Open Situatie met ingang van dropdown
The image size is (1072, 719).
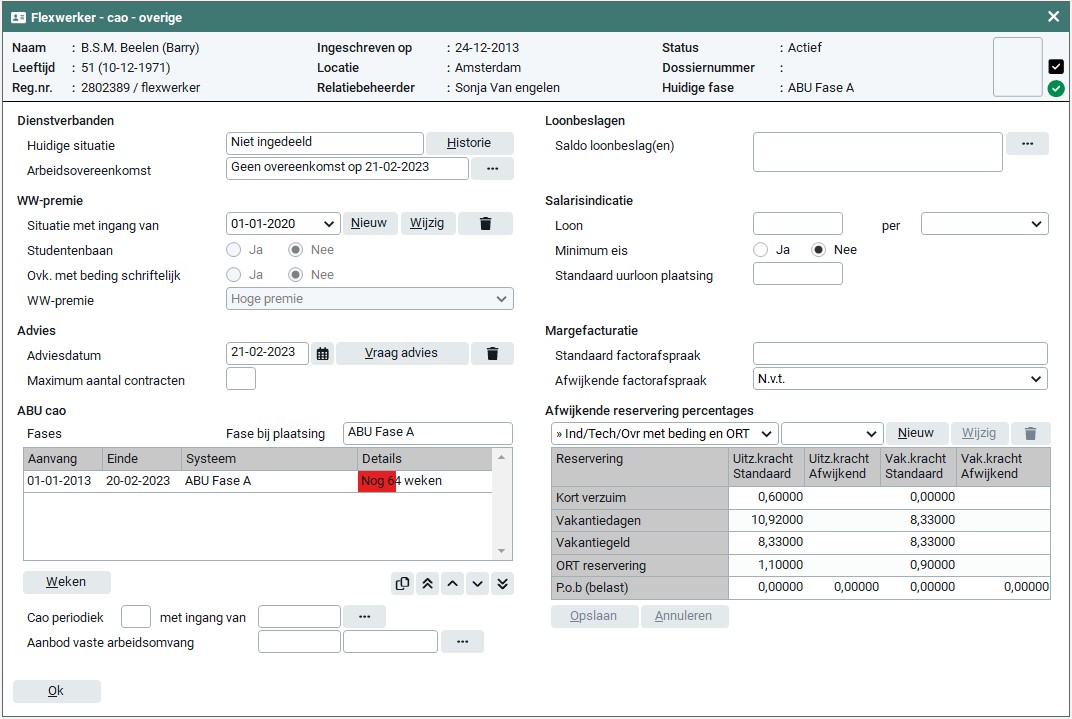point(284,224)
